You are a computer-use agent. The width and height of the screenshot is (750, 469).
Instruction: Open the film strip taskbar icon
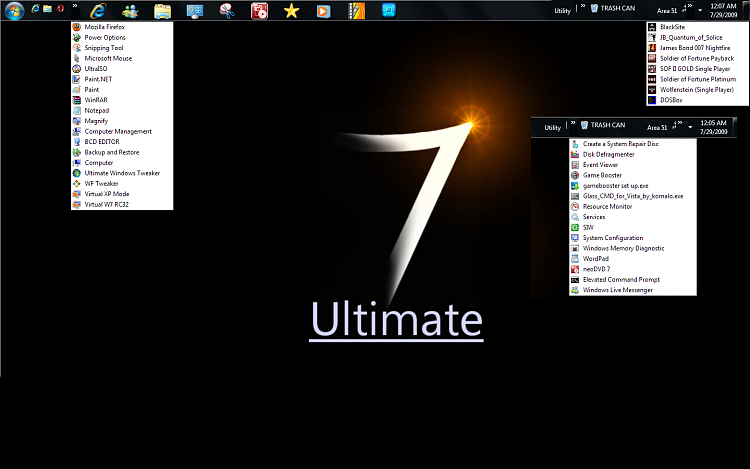[x=356, y=11]
